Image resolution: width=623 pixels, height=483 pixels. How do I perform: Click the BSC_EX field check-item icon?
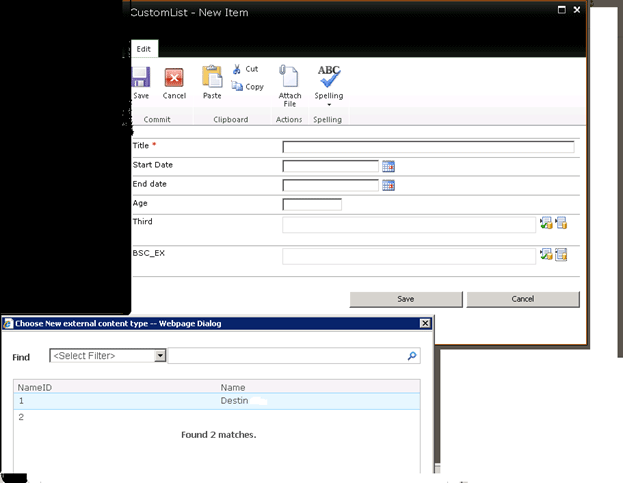(x=546, y=254)
